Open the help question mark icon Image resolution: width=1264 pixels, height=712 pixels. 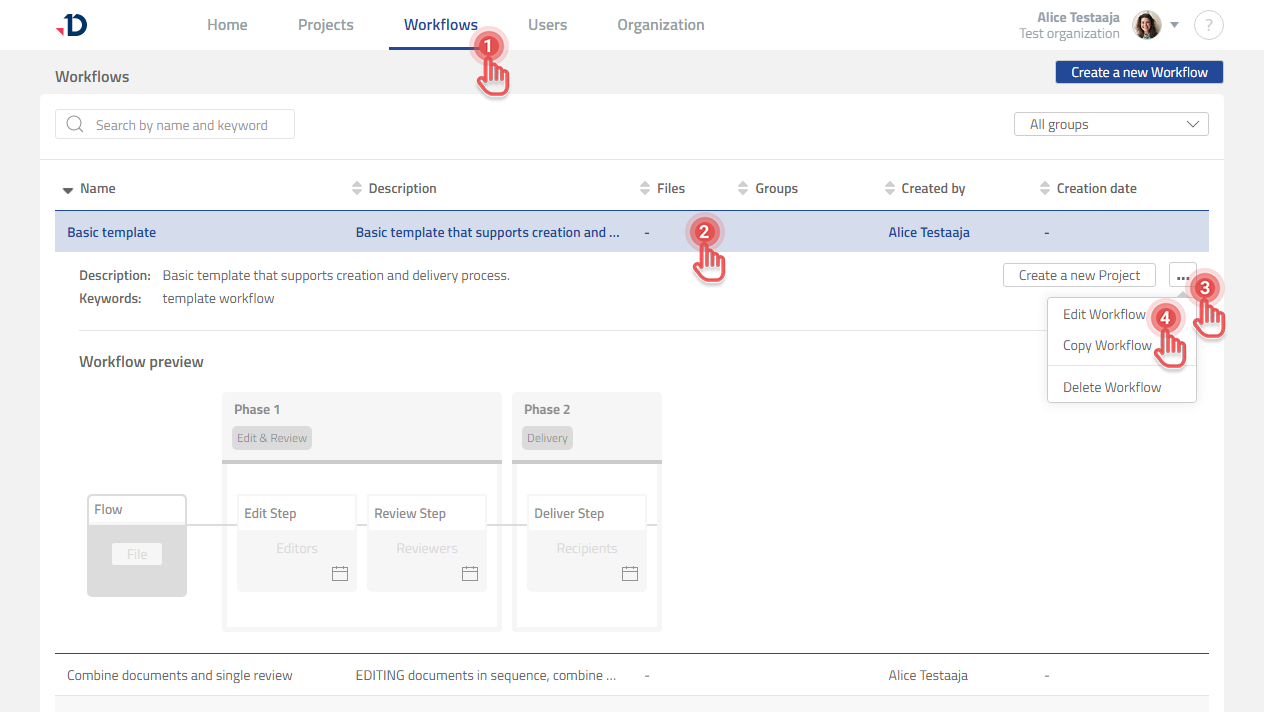[1208, 25]
